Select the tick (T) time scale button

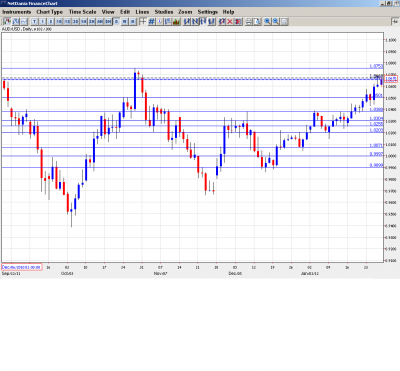pos(34,22)
